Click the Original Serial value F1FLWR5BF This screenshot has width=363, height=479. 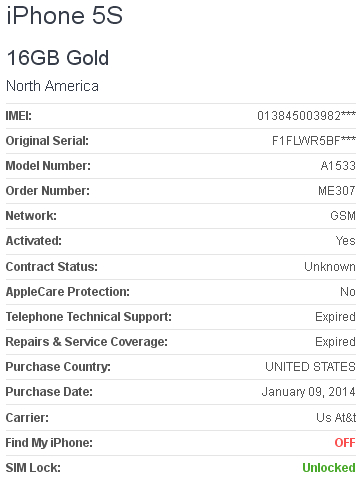point(314,141)
